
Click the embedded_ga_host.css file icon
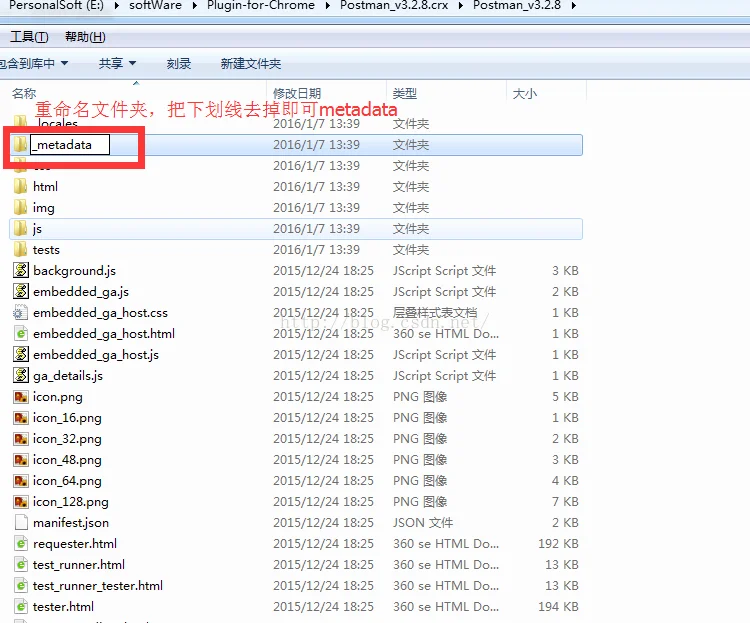[x=21, y=312]
